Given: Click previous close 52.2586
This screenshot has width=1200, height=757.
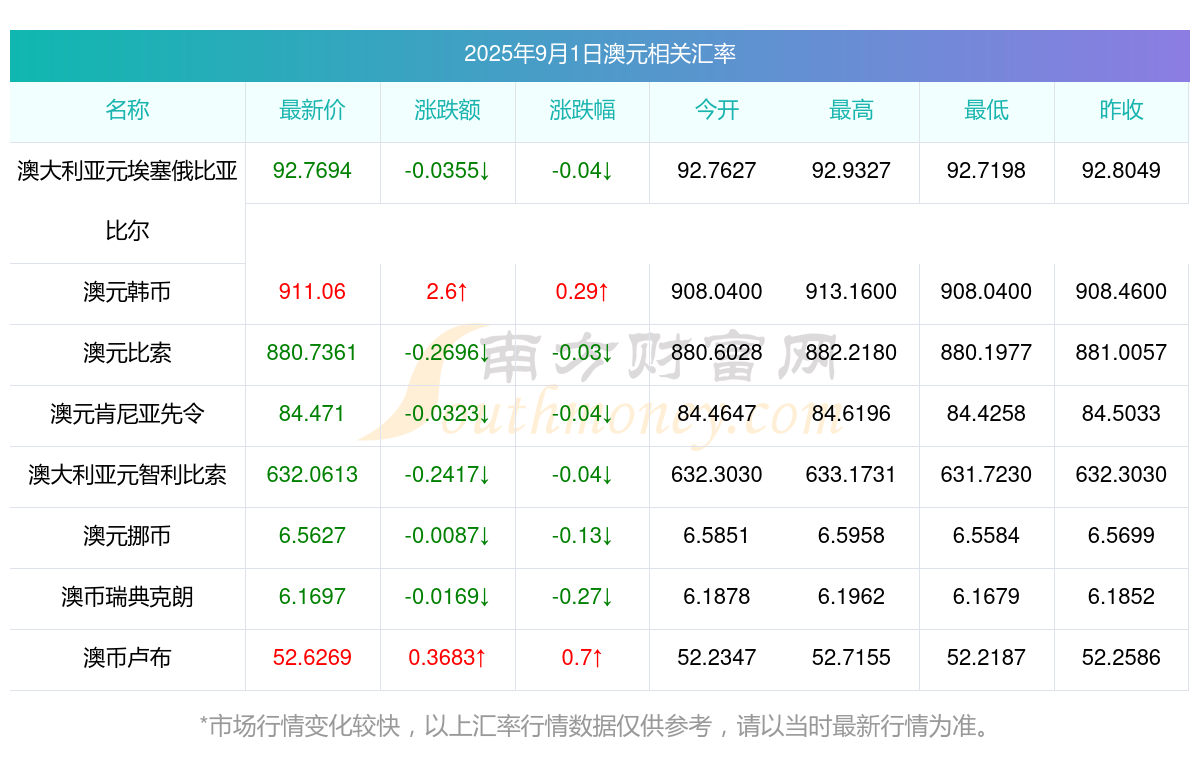Looking at the screenshot, I should coord(1121,658).
